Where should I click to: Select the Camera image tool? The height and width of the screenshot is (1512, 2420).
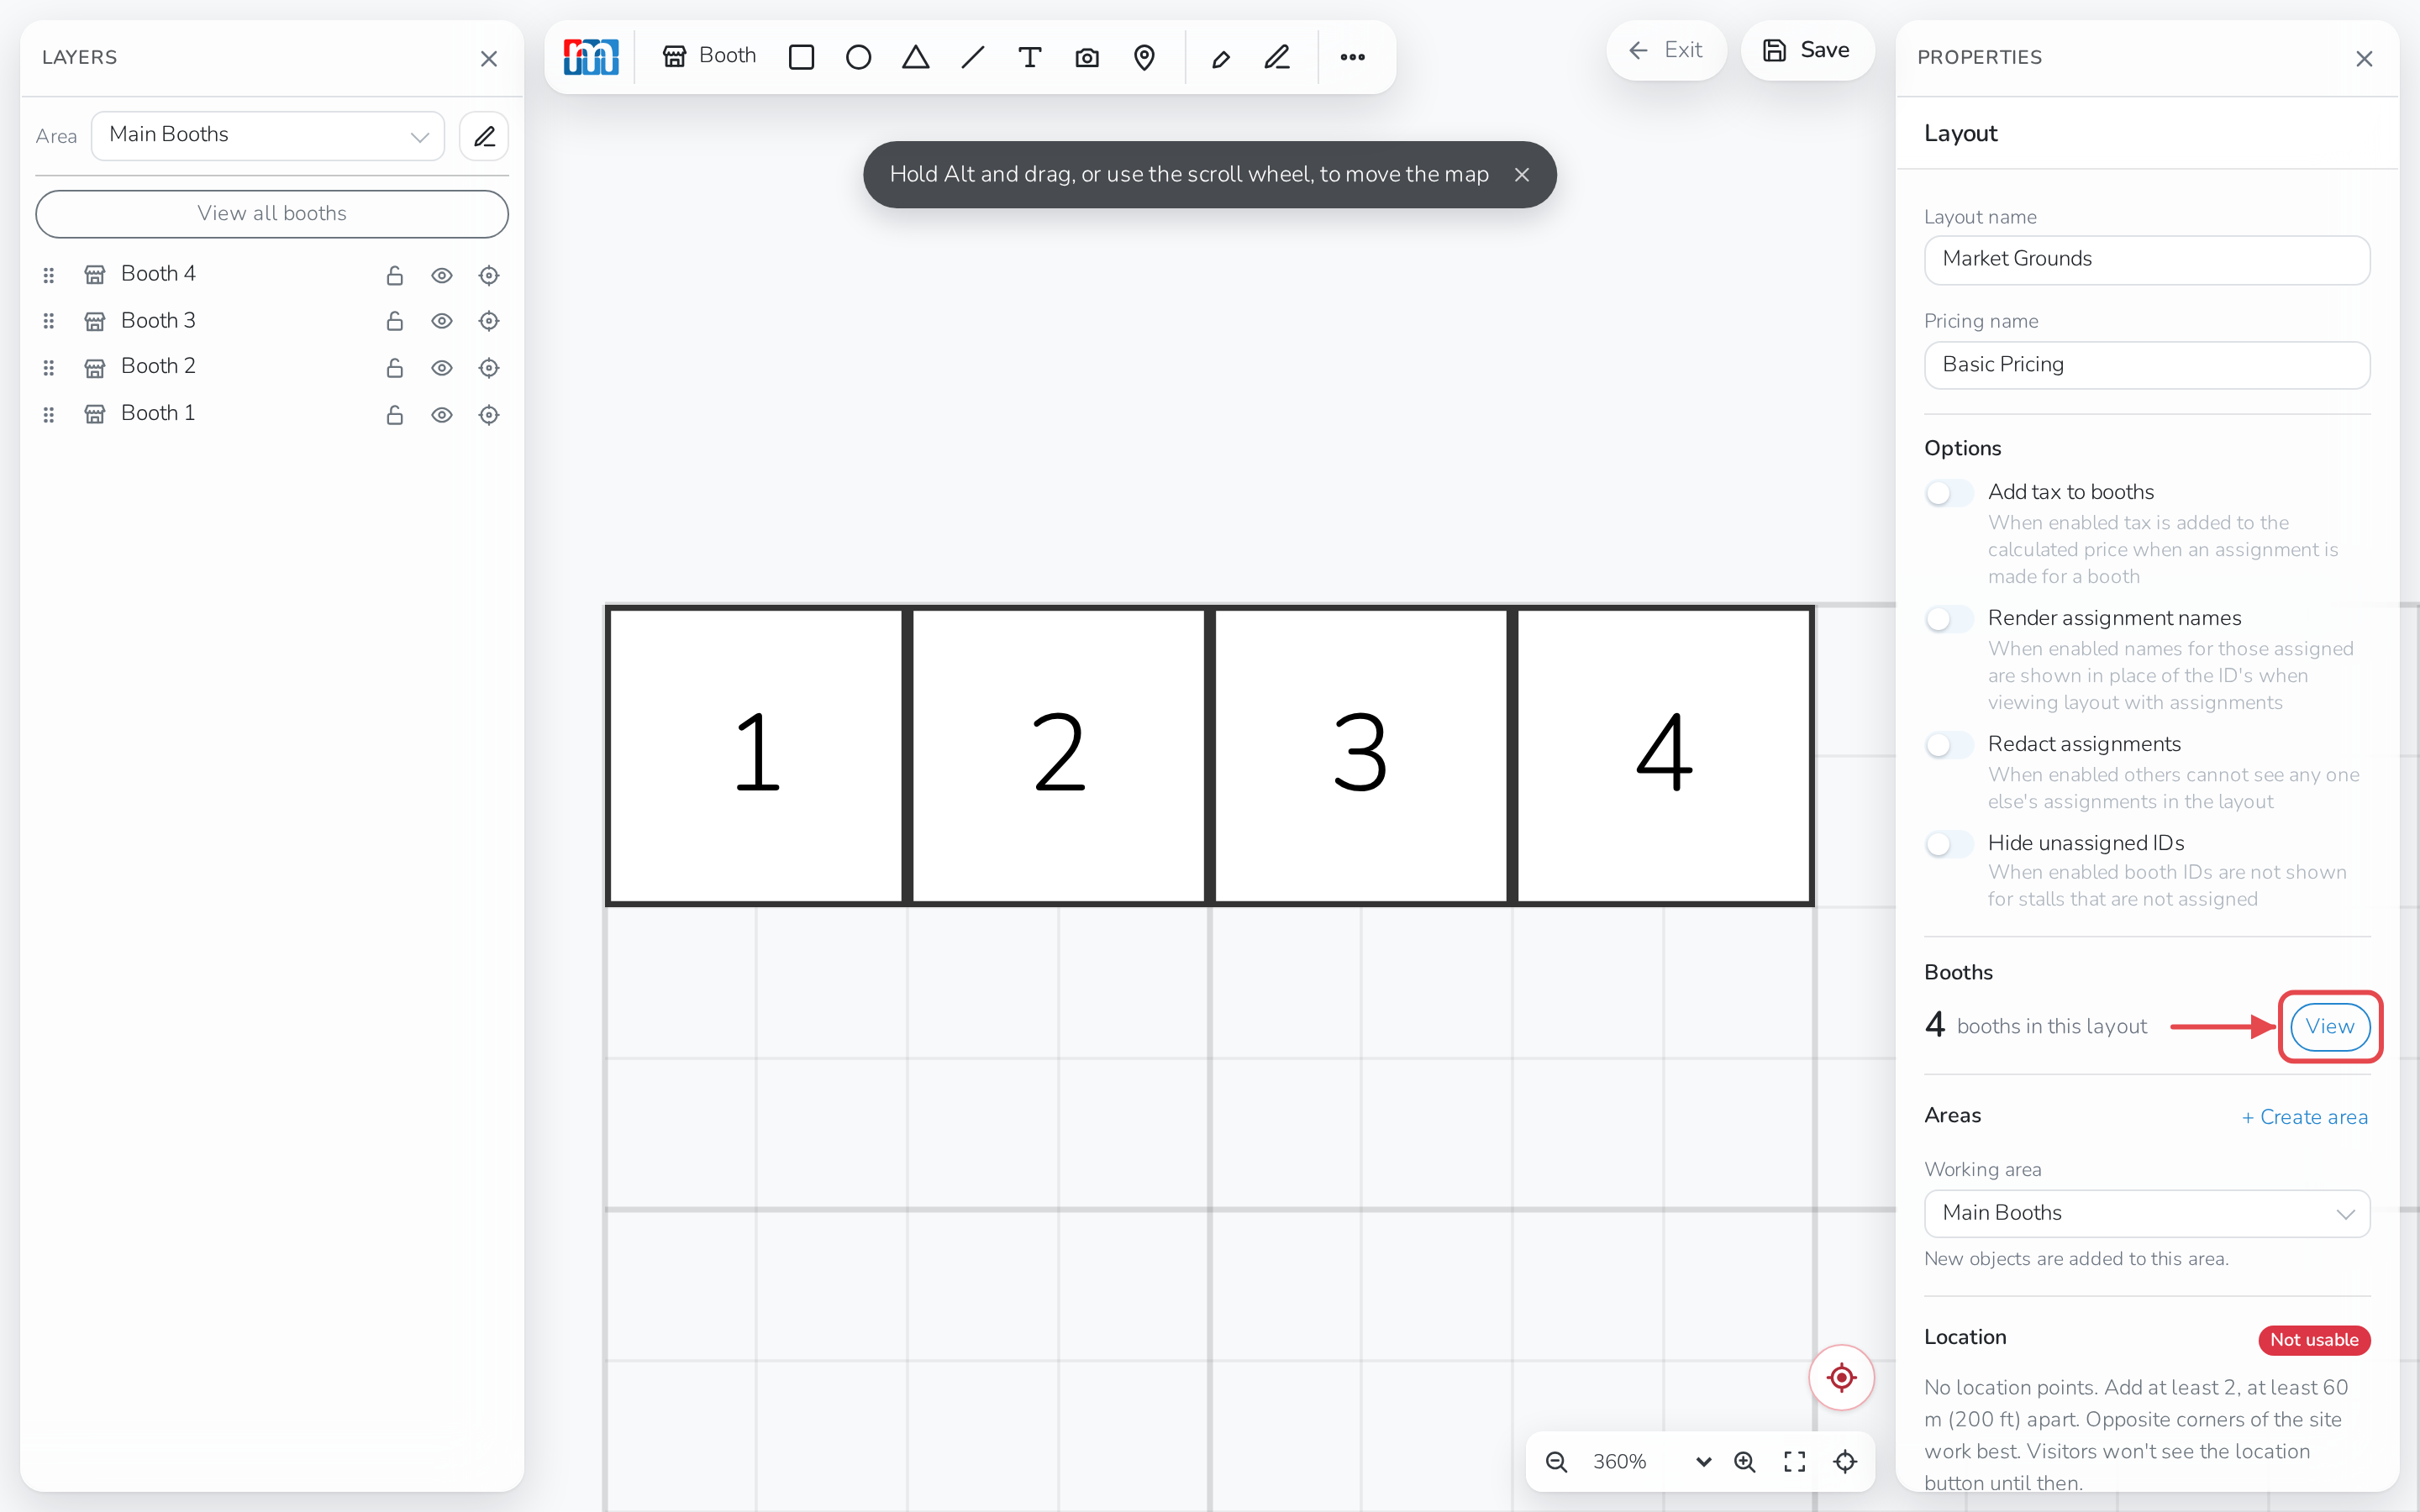(1087, 57)
